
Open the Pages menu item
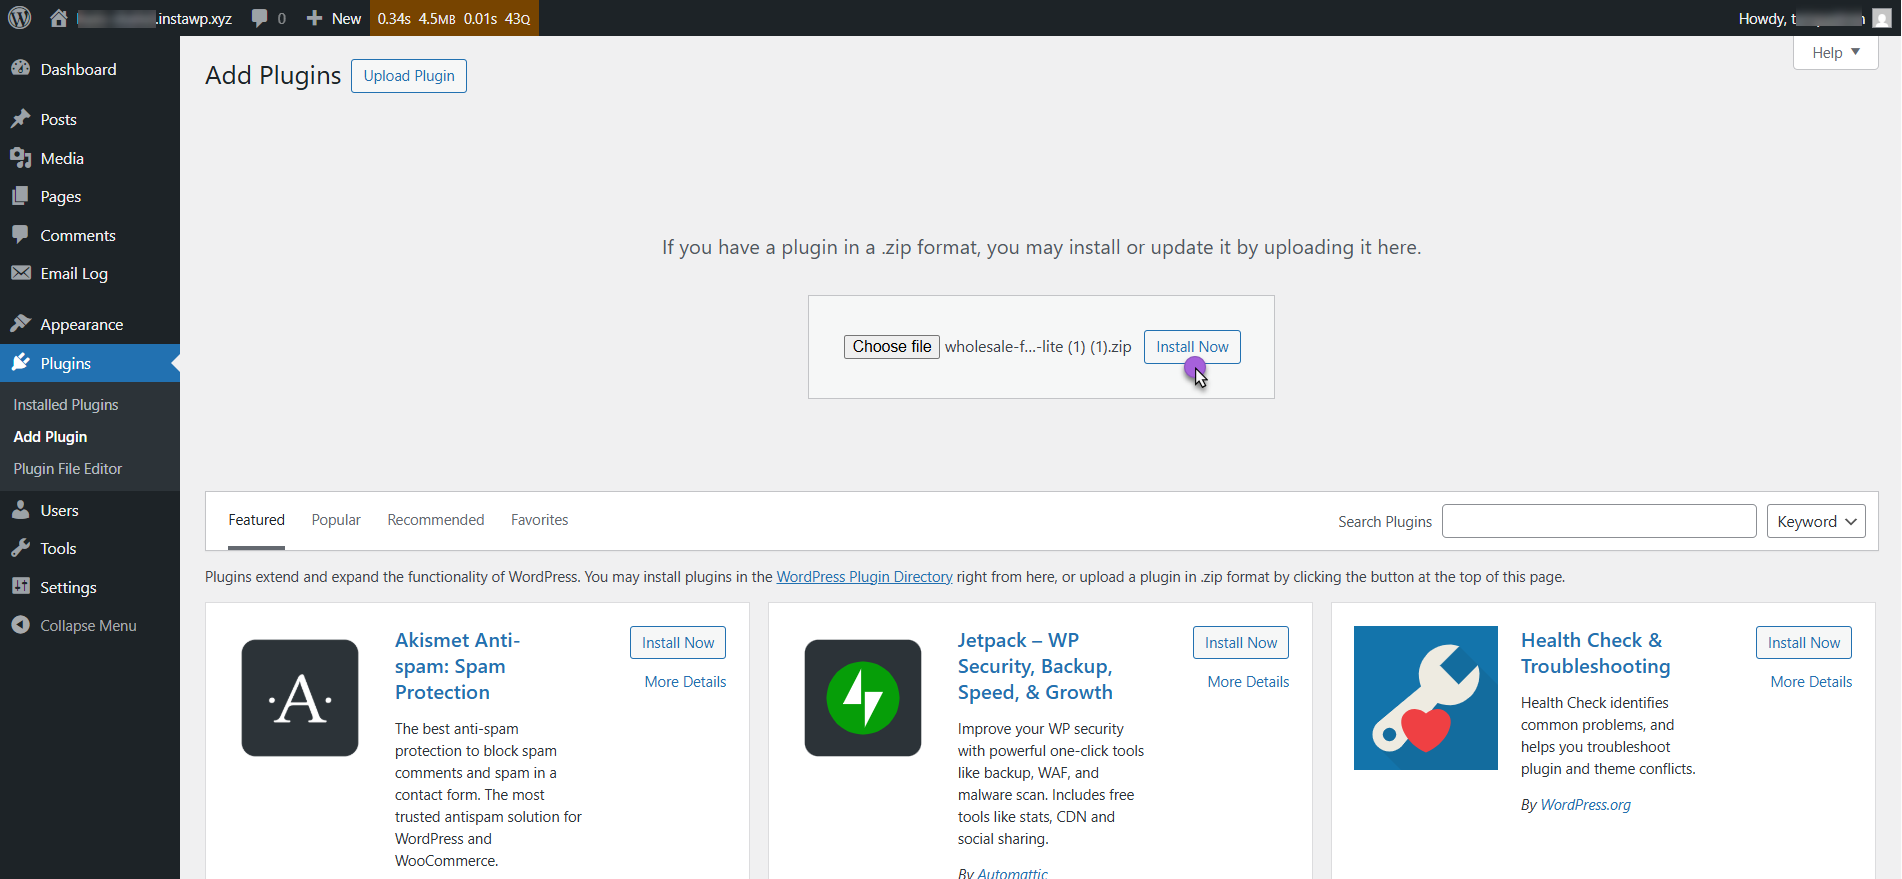pyautogui.click(x=90, y=196)
